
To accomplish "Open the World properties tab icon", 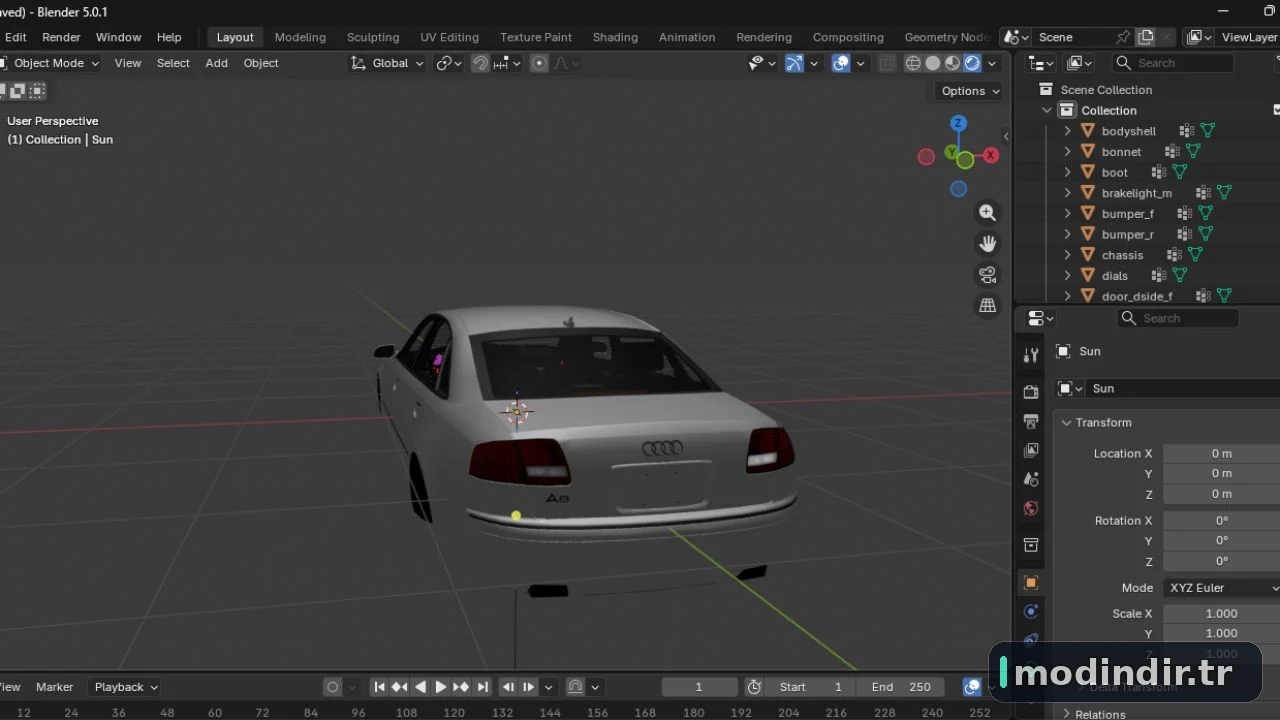I will coord(1031,508).
